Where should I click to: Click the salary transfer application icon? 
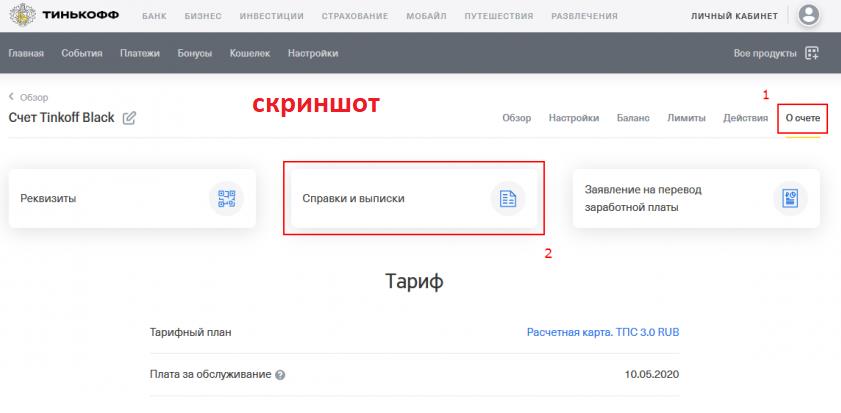tap(790, 198)
